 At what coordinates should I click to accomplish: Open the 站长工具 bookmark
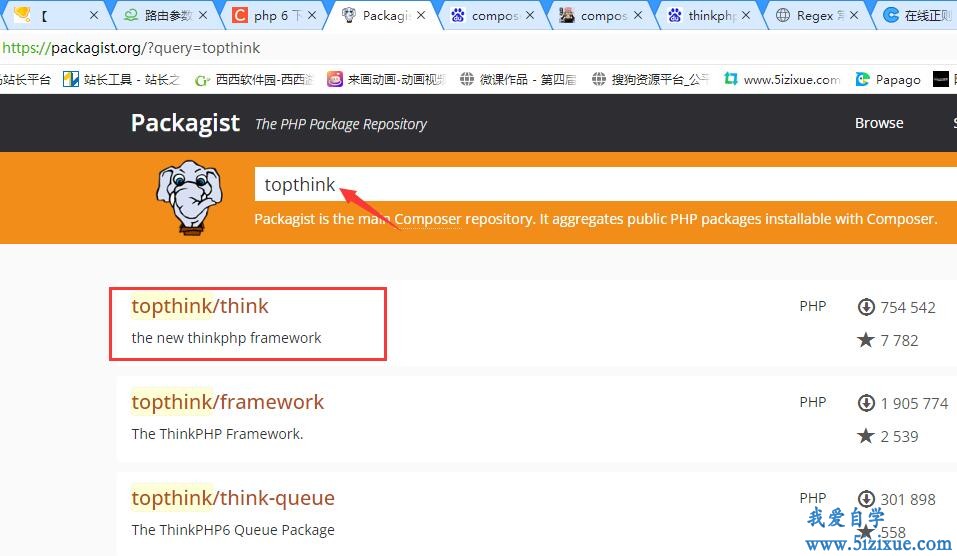pyautogui.click(x=122, y=79)
